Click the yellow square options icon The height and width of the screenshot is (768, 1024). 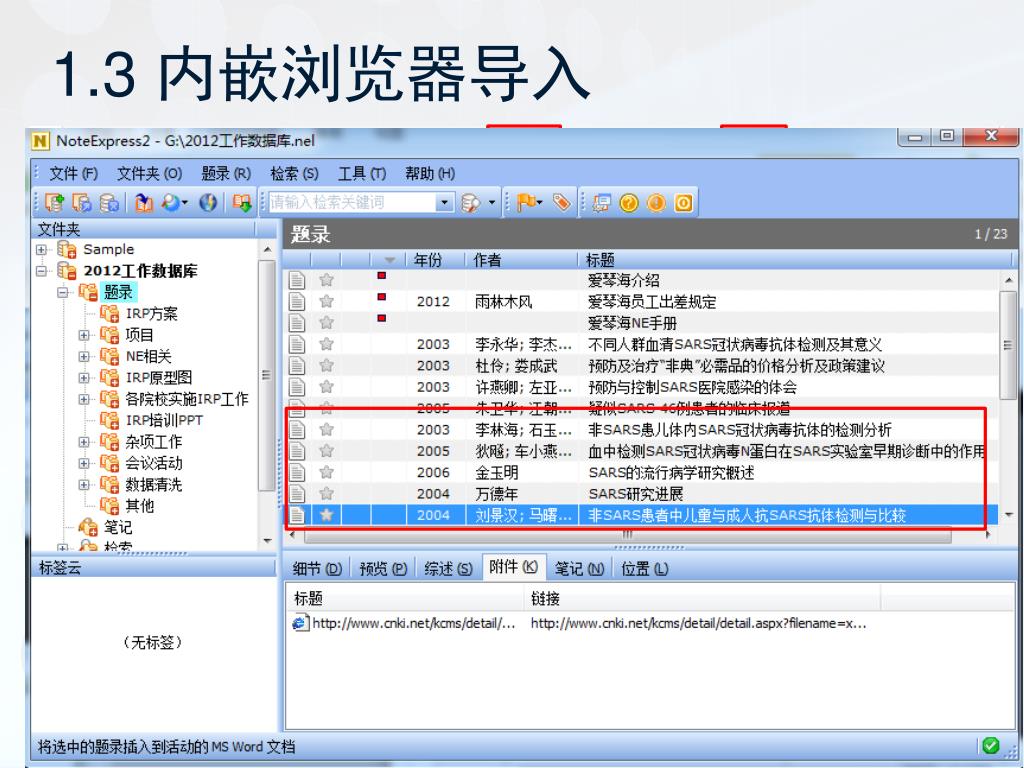pos(683,203)
